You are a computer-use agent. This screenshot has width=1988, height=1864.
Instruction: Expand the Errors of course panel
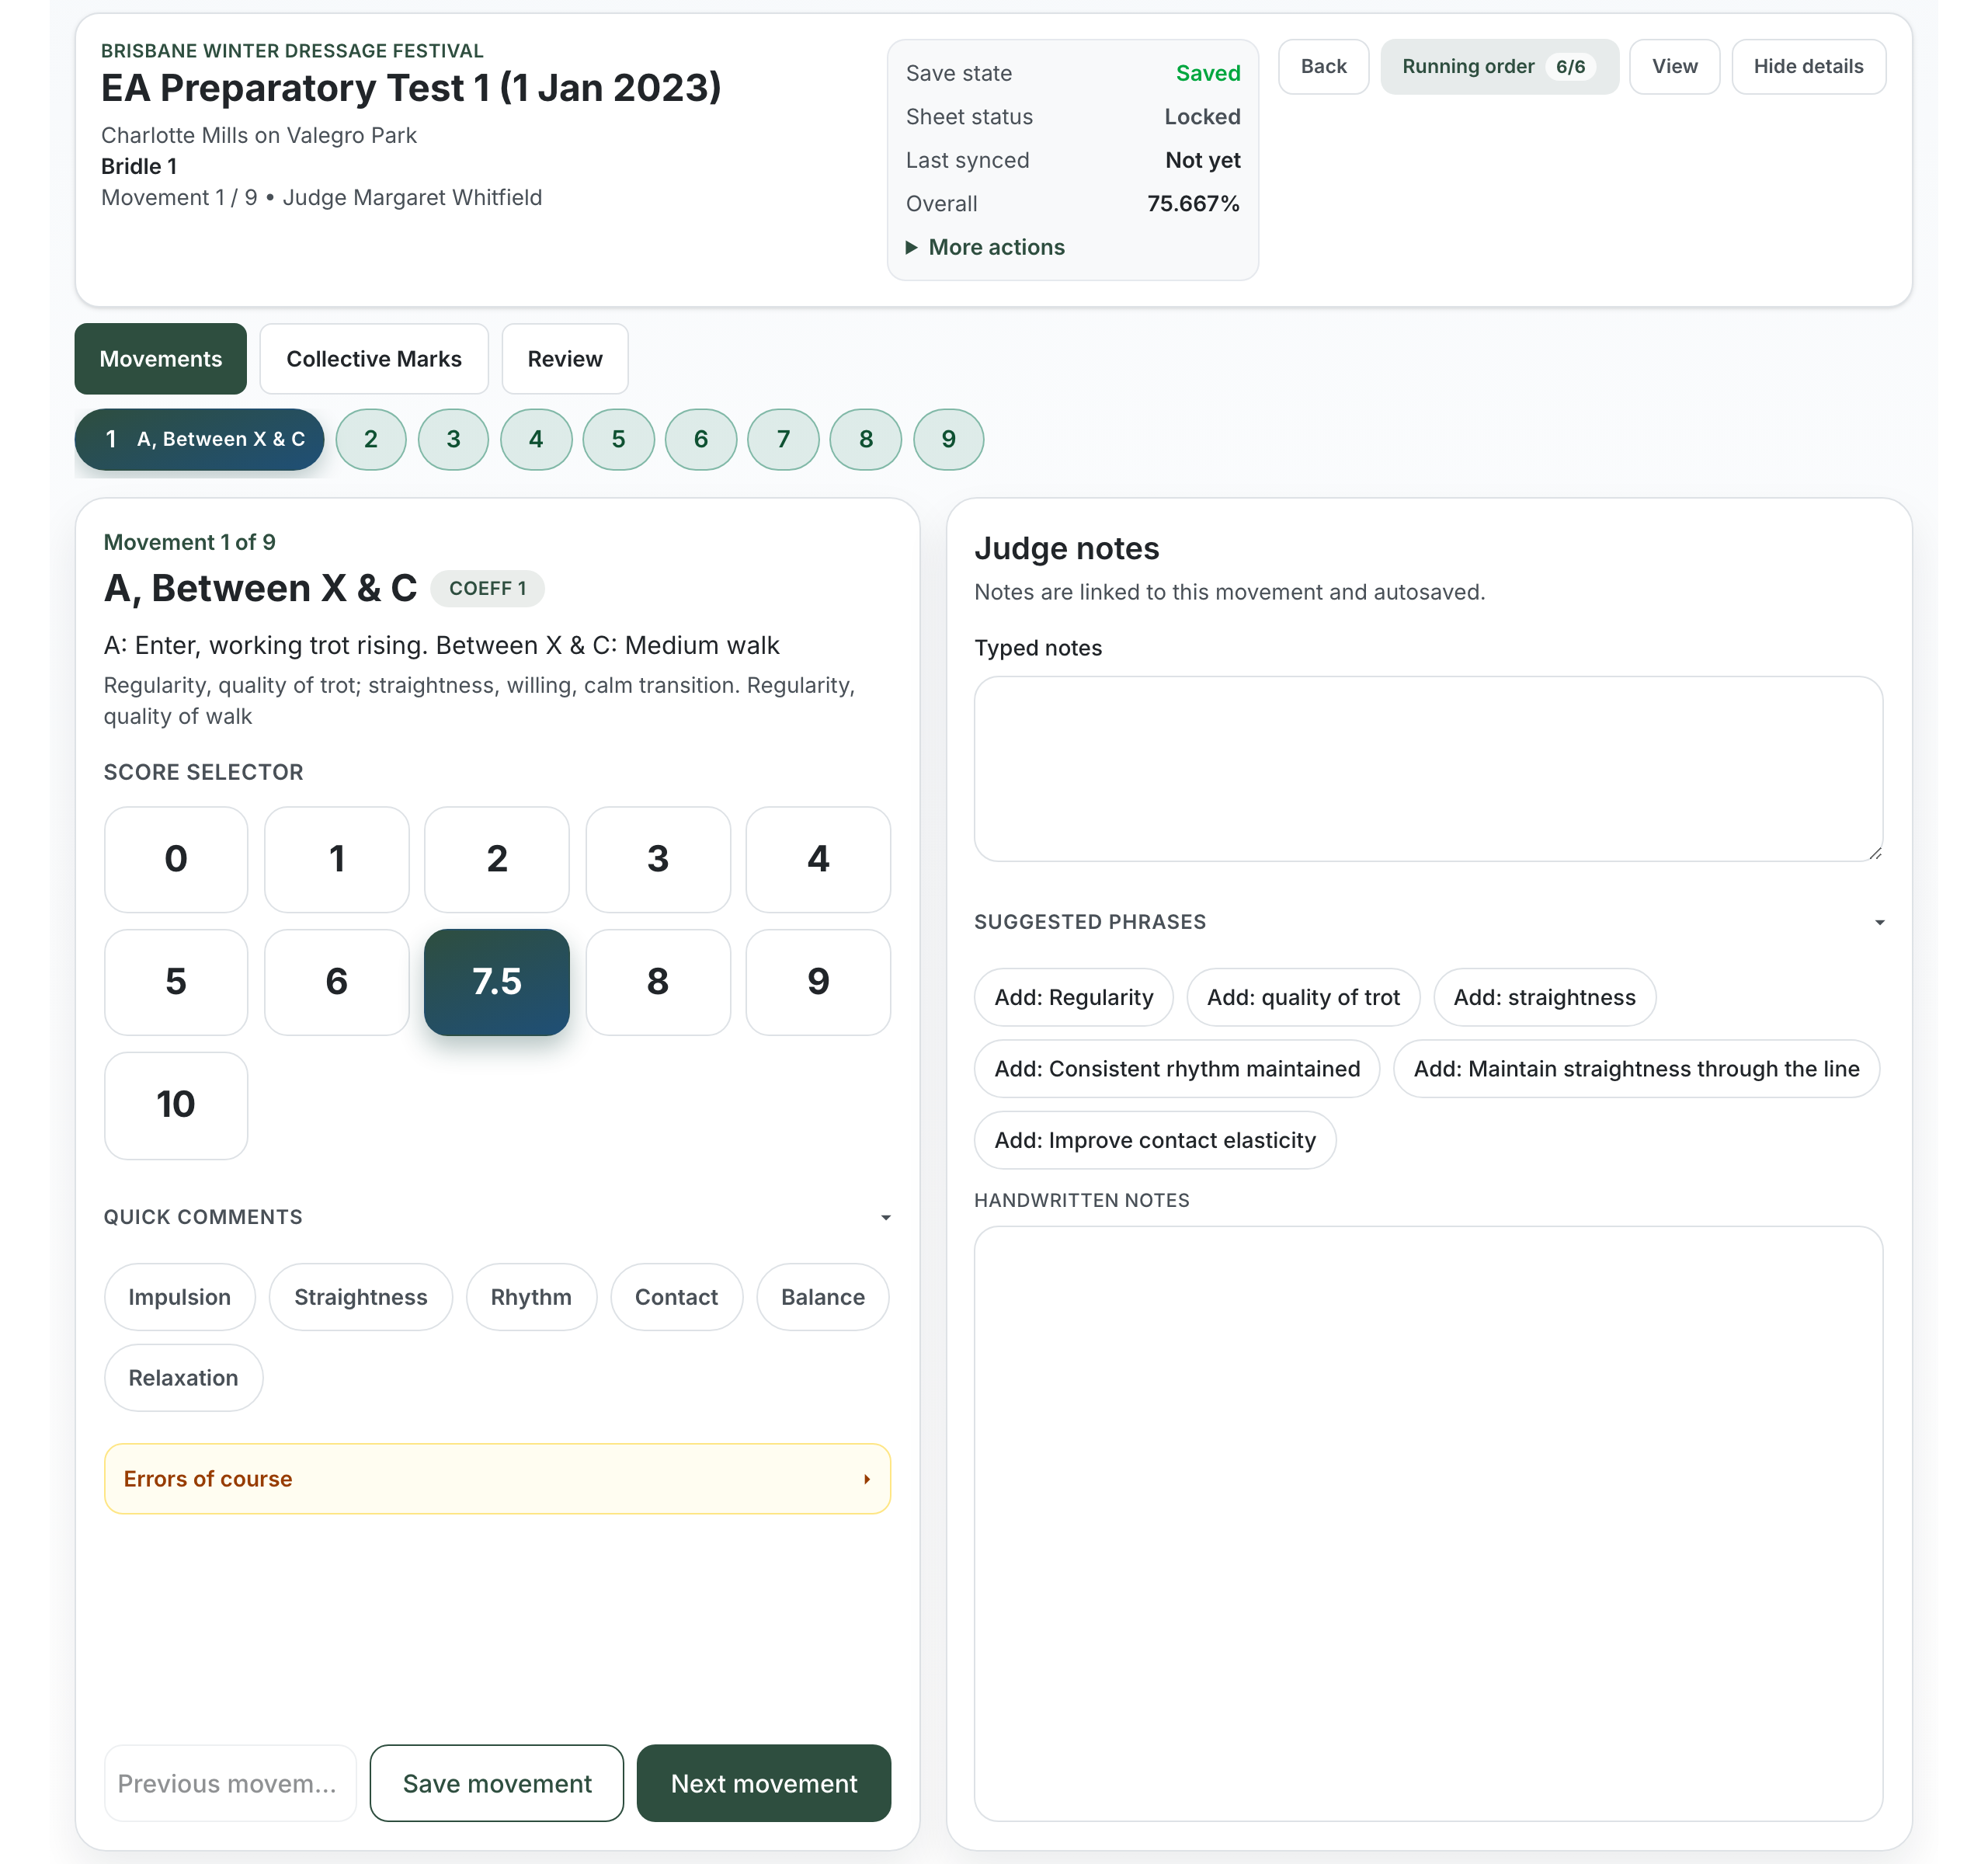click(x=497, y=1478)
